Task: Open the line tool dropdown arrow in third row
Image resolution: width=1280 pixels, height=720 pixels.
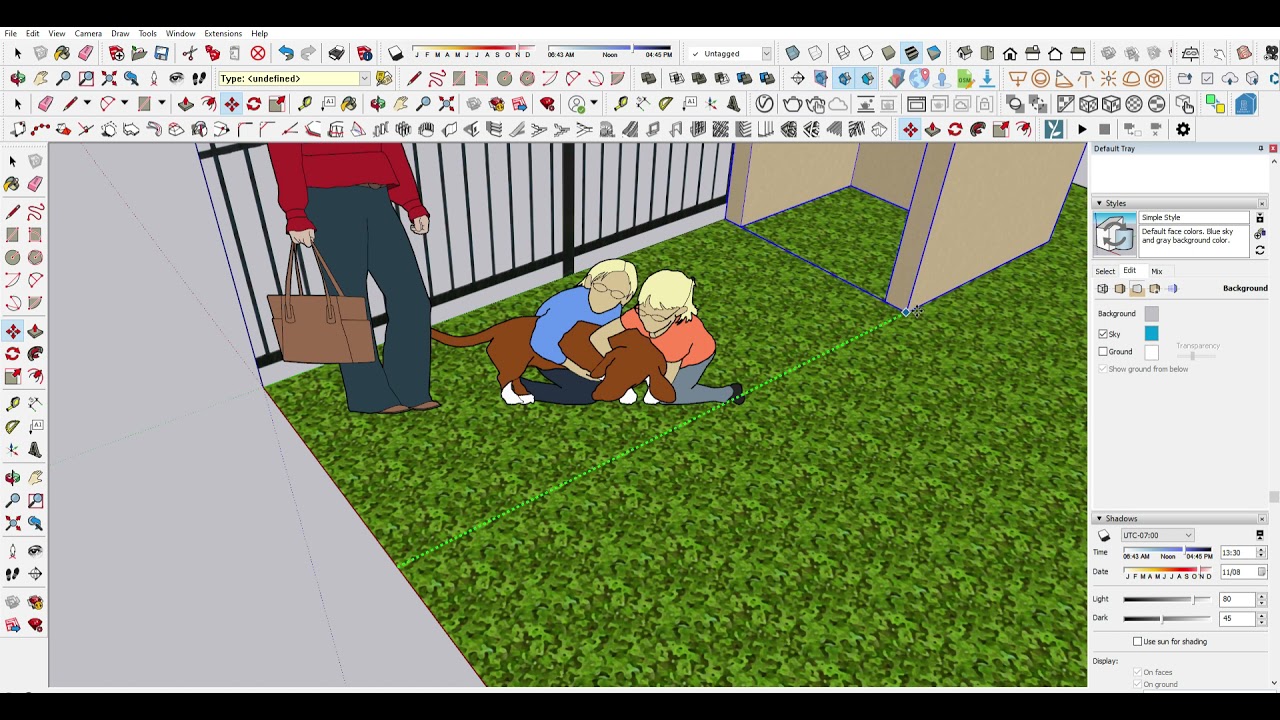Action: [x=86, y=104]
